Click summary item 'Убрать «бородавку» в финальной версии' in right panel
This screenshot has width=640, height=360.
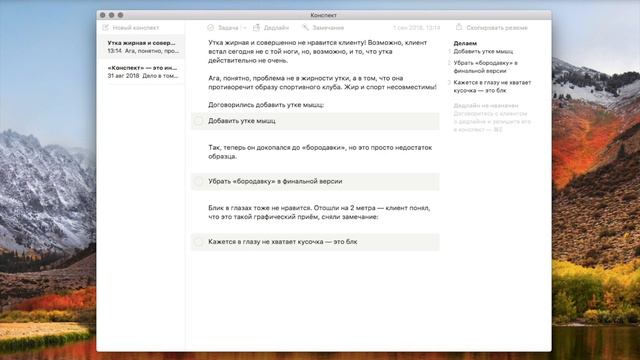coord(486,67)
